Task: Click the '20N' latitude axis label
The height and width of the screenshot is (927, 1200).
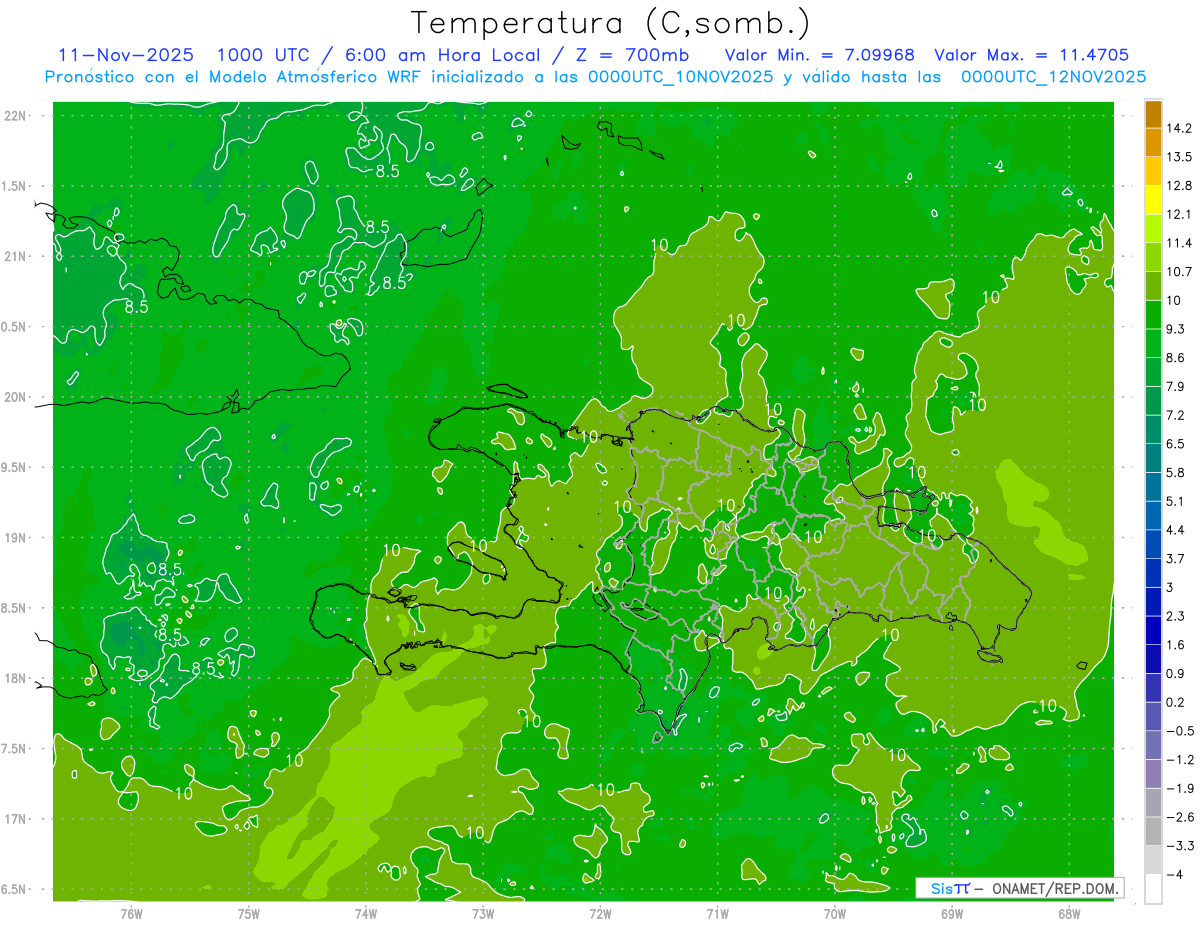Action: point(15,397)
